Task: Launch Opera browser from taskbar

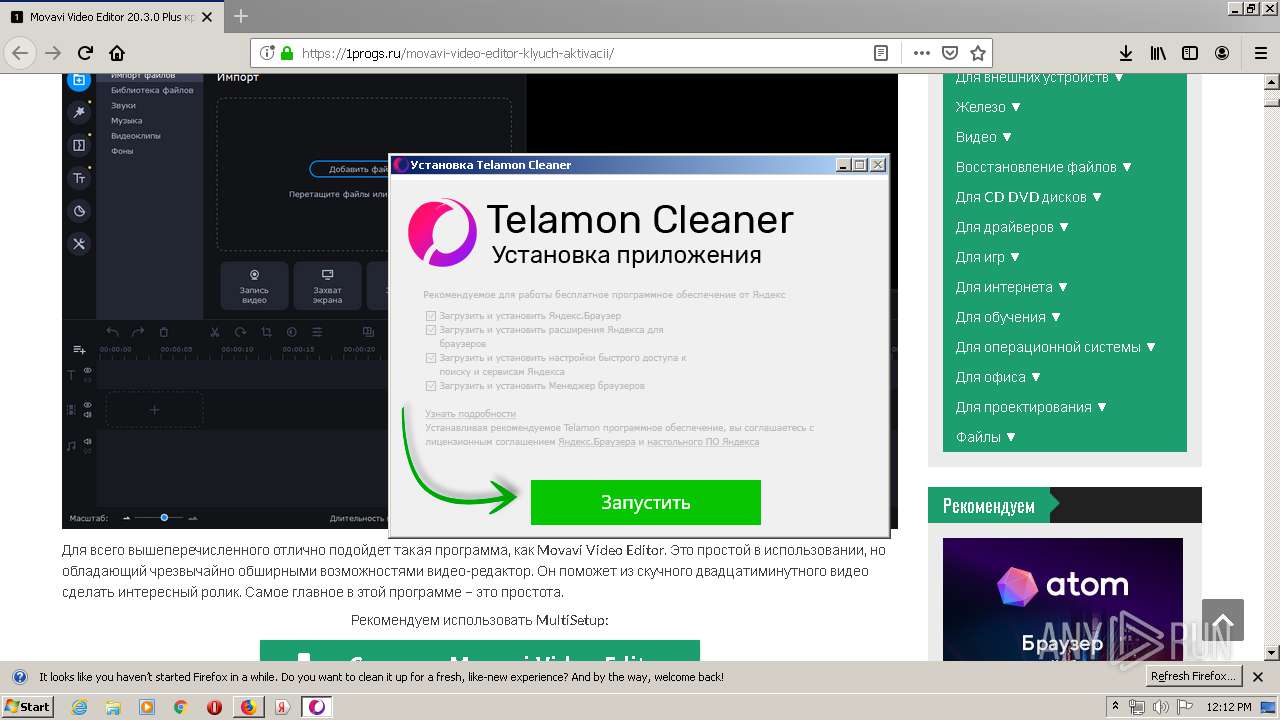Action: (214, 707)
